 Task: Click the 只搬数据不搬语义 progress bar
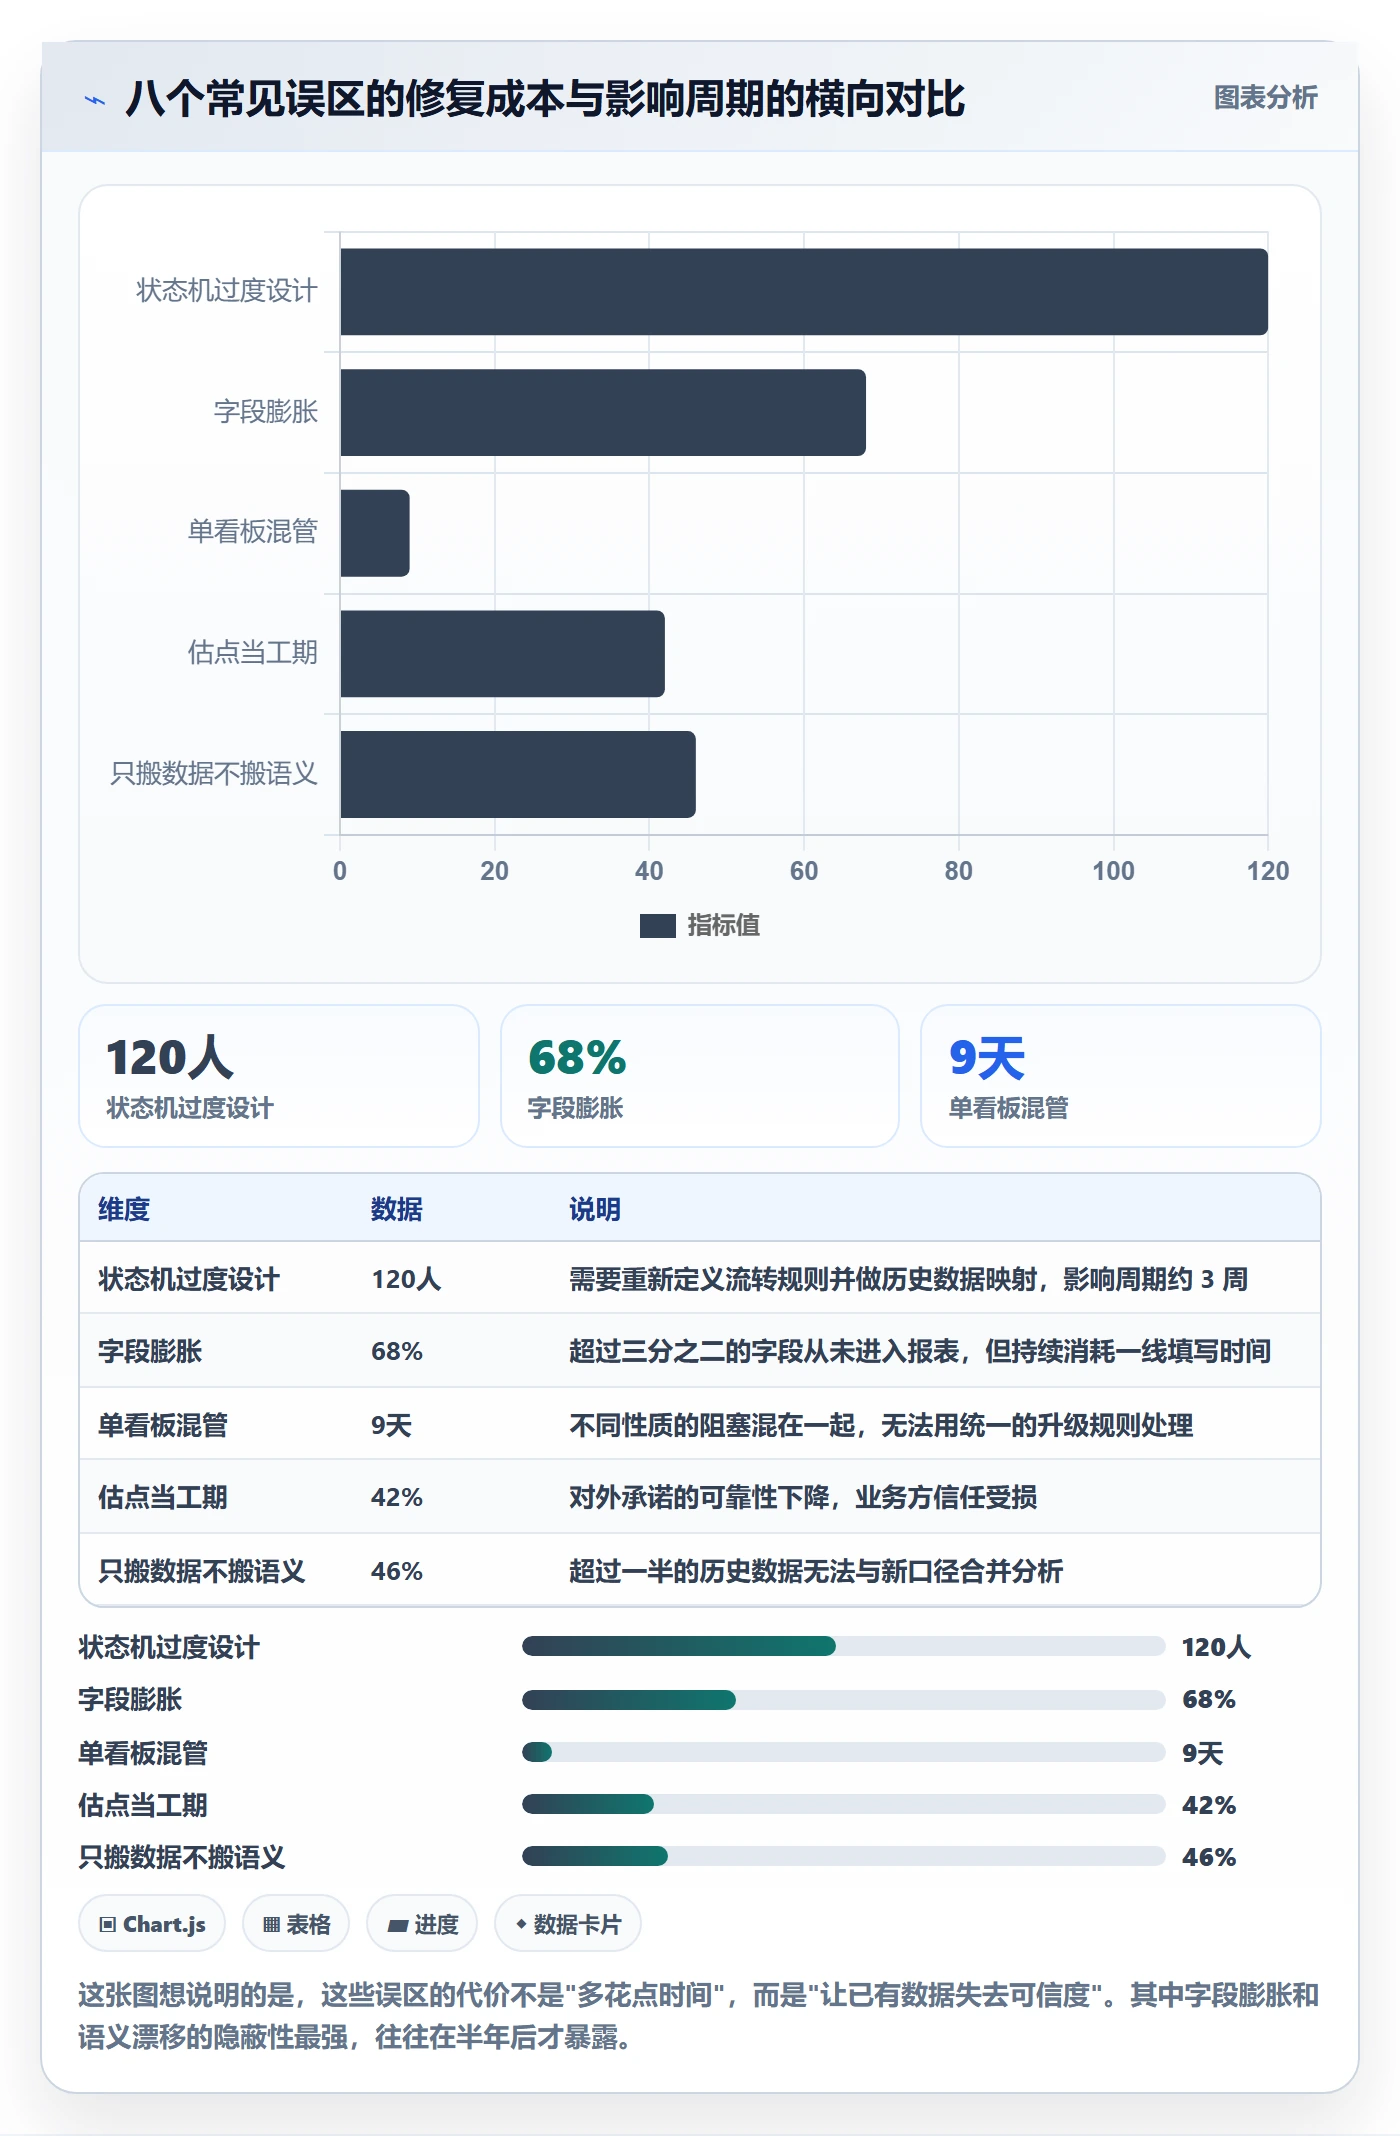(843, 1856)
